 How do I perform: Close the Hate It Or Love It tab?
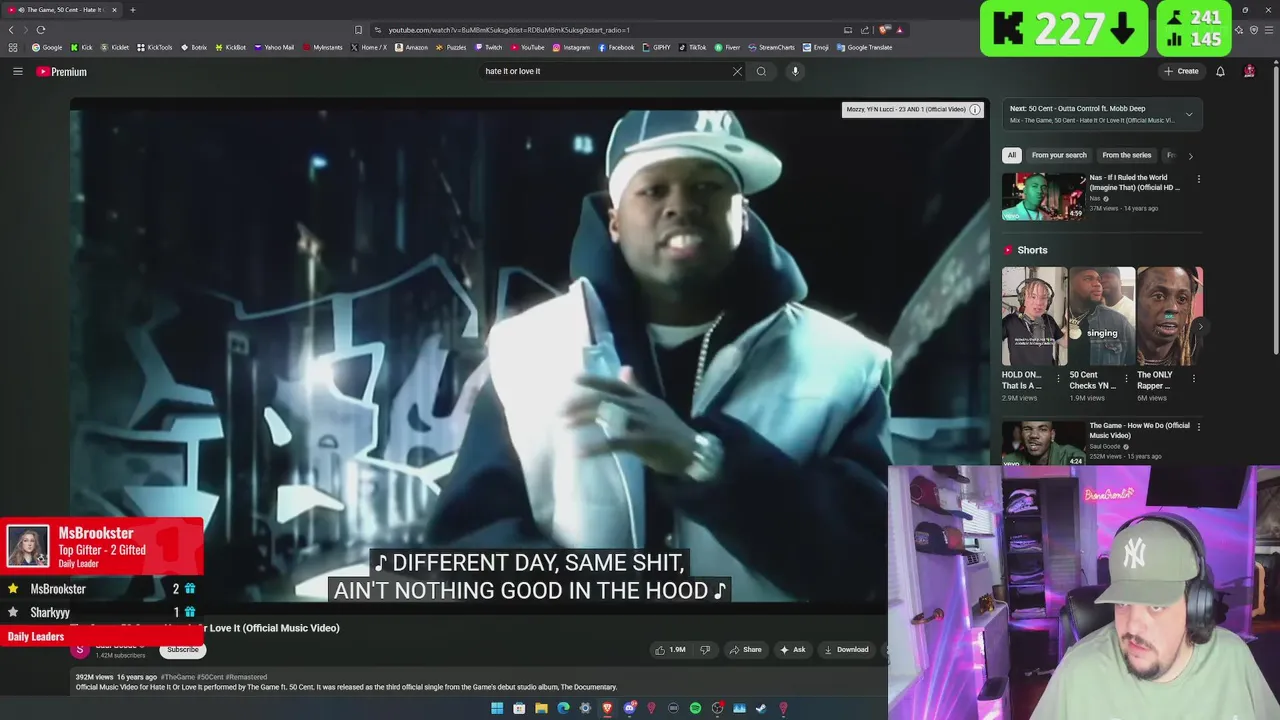click(x=114, y=10)
